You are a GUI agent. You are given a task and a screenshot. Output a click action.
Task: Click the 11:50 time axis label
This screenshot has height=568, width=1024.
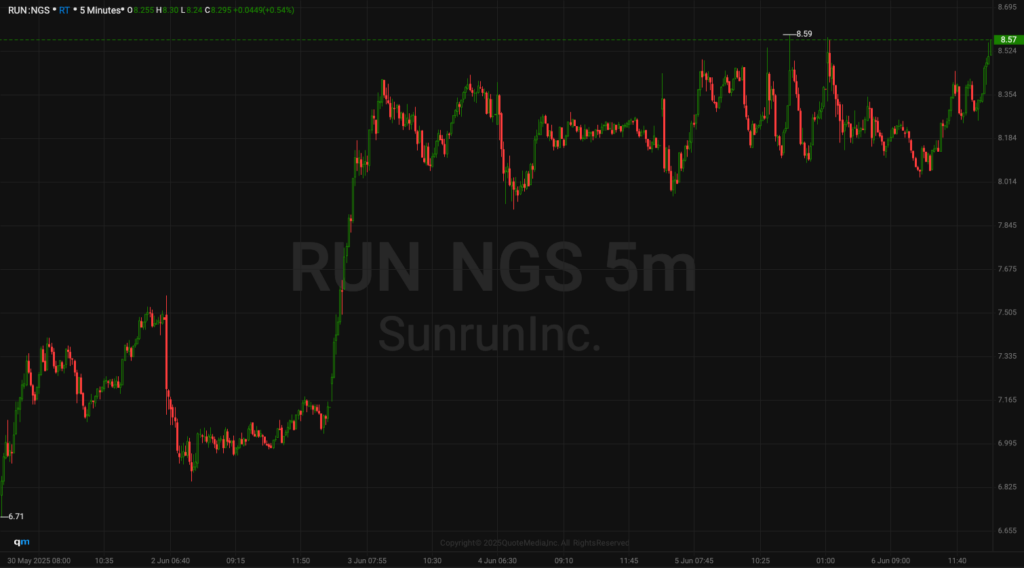click(301, 561)
